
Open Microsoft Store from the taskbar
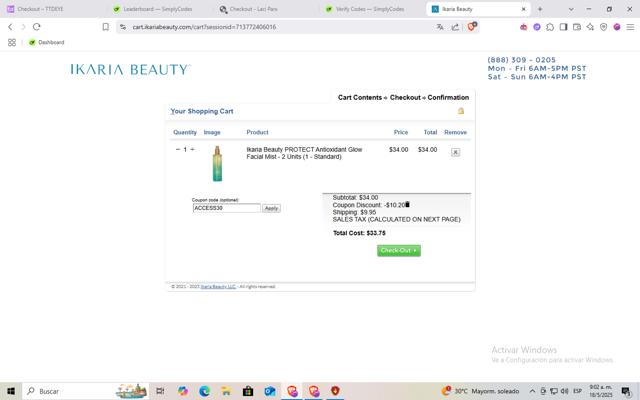248,391
